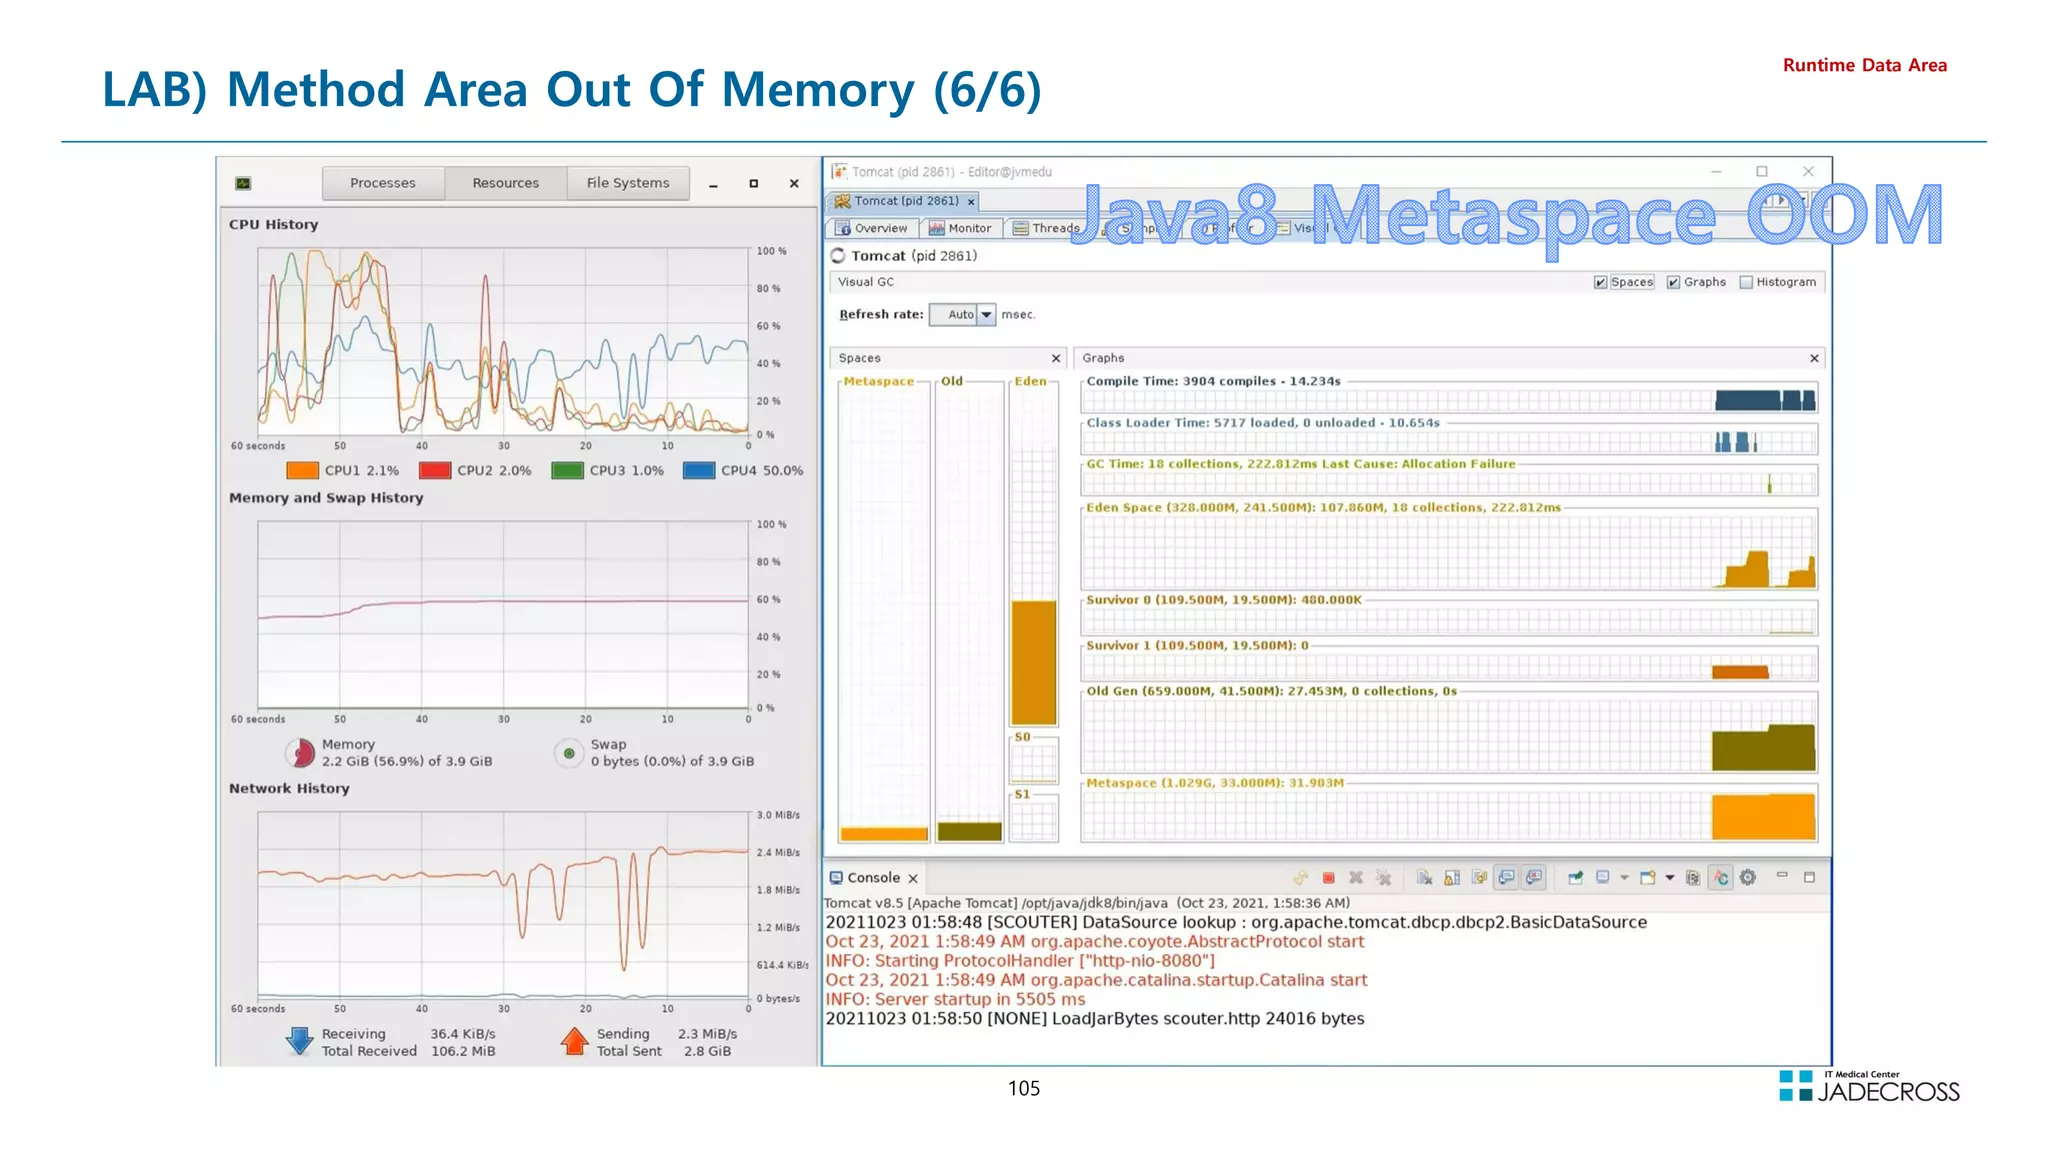This screenshot has width=2048, height=1152.
Task: Click the Display Selected Console monitor icon
Action: tap(1603, 878)
